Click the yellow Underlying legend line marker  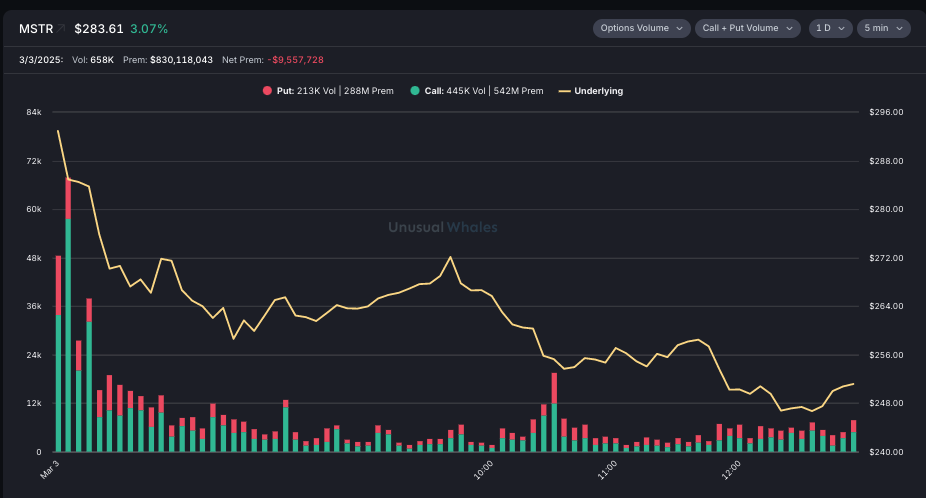coord(564,91)
